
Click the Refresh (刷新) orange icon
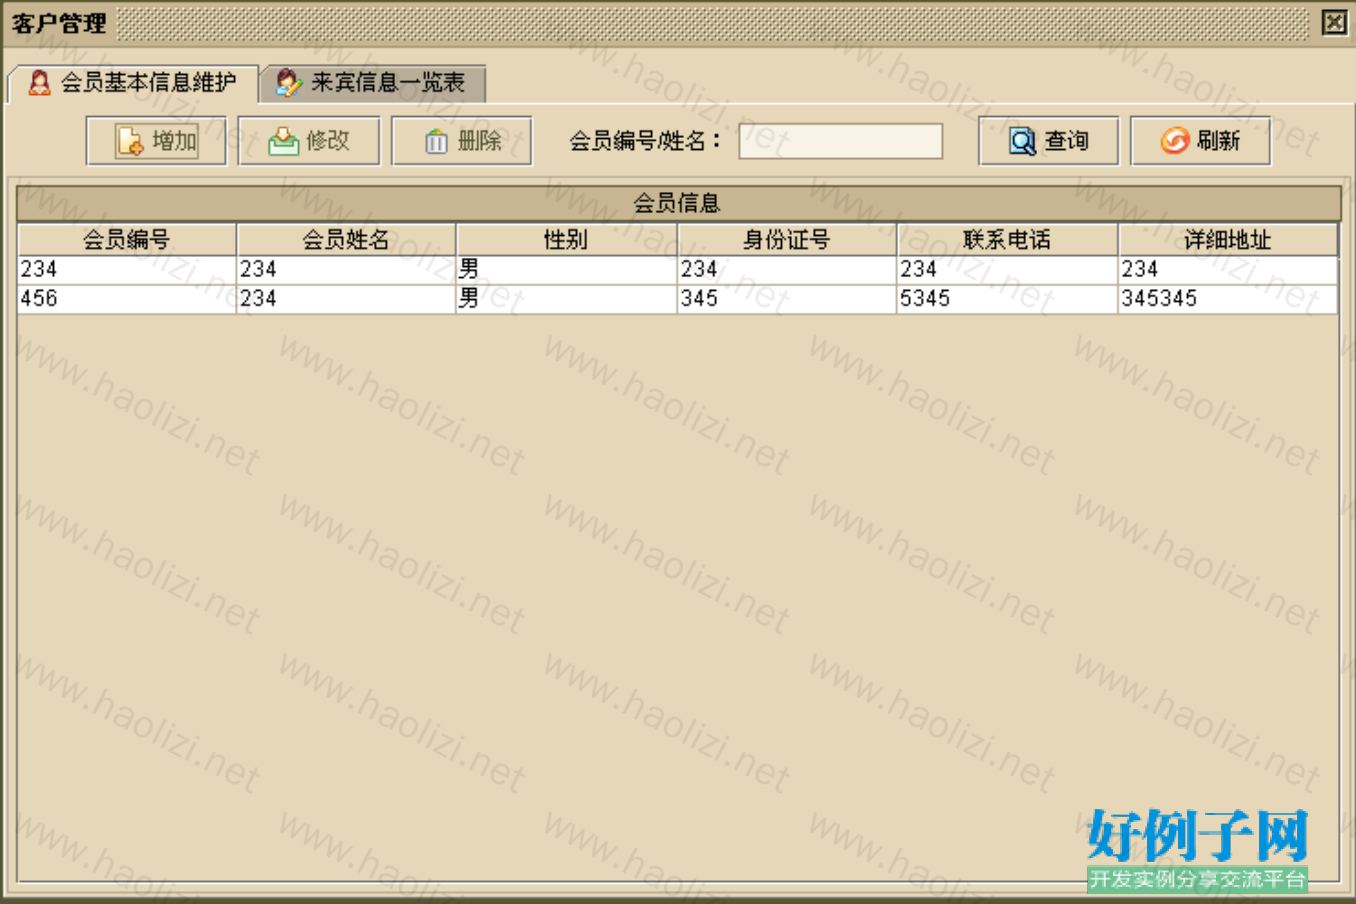click(x=1174, y=142)
